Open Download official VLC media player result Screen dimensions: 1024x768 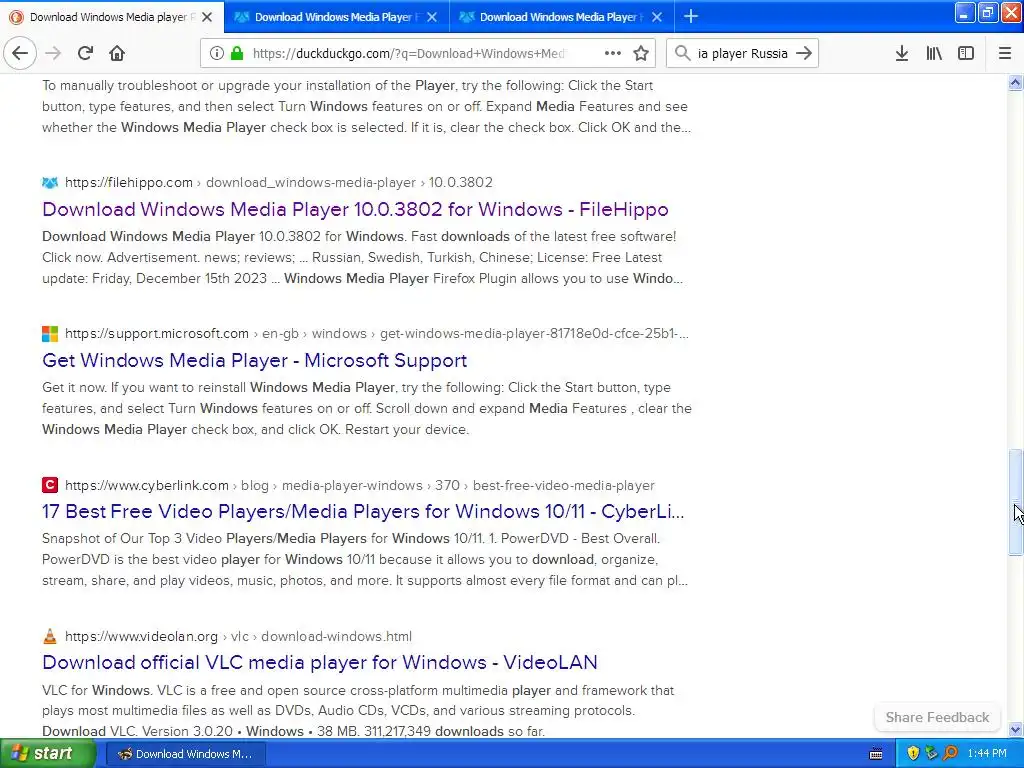320,662
